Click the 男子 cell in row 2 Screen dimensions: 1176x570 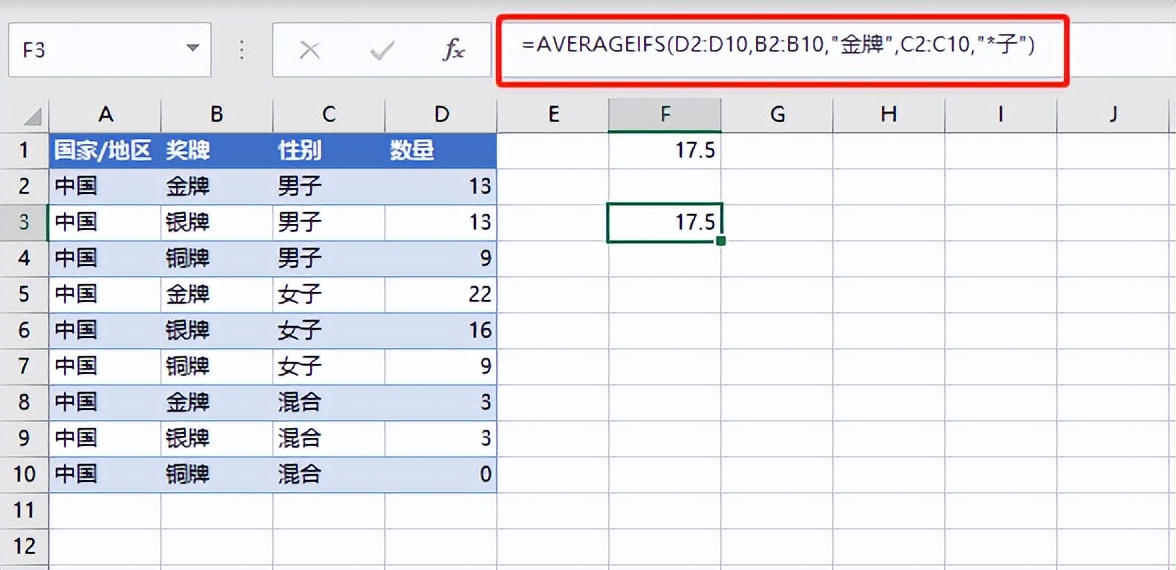pos(328,187)
